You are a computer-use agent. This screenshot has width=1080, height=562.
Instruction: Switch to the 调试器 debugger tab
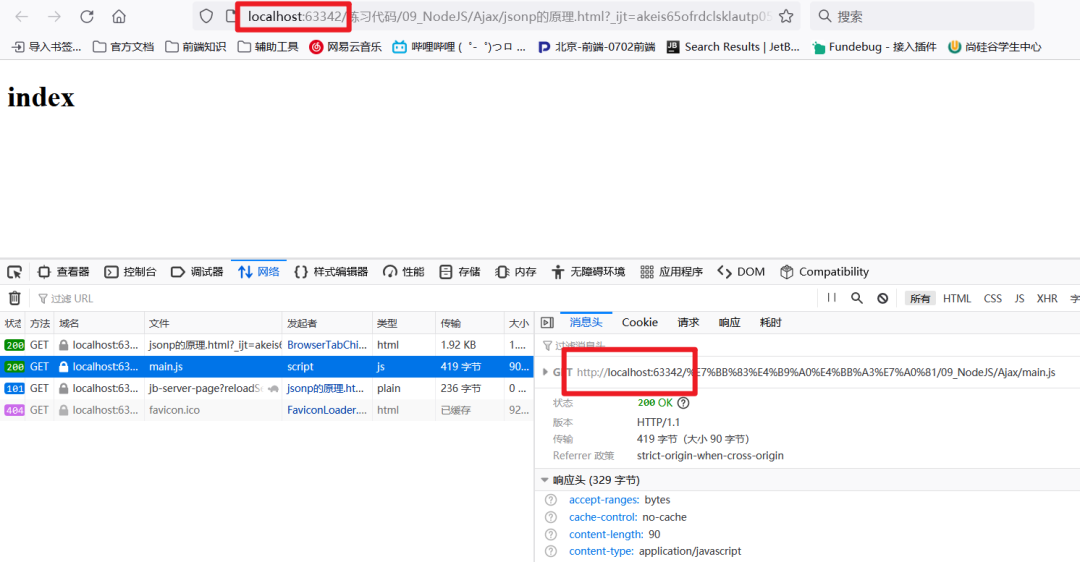[197, 272]
